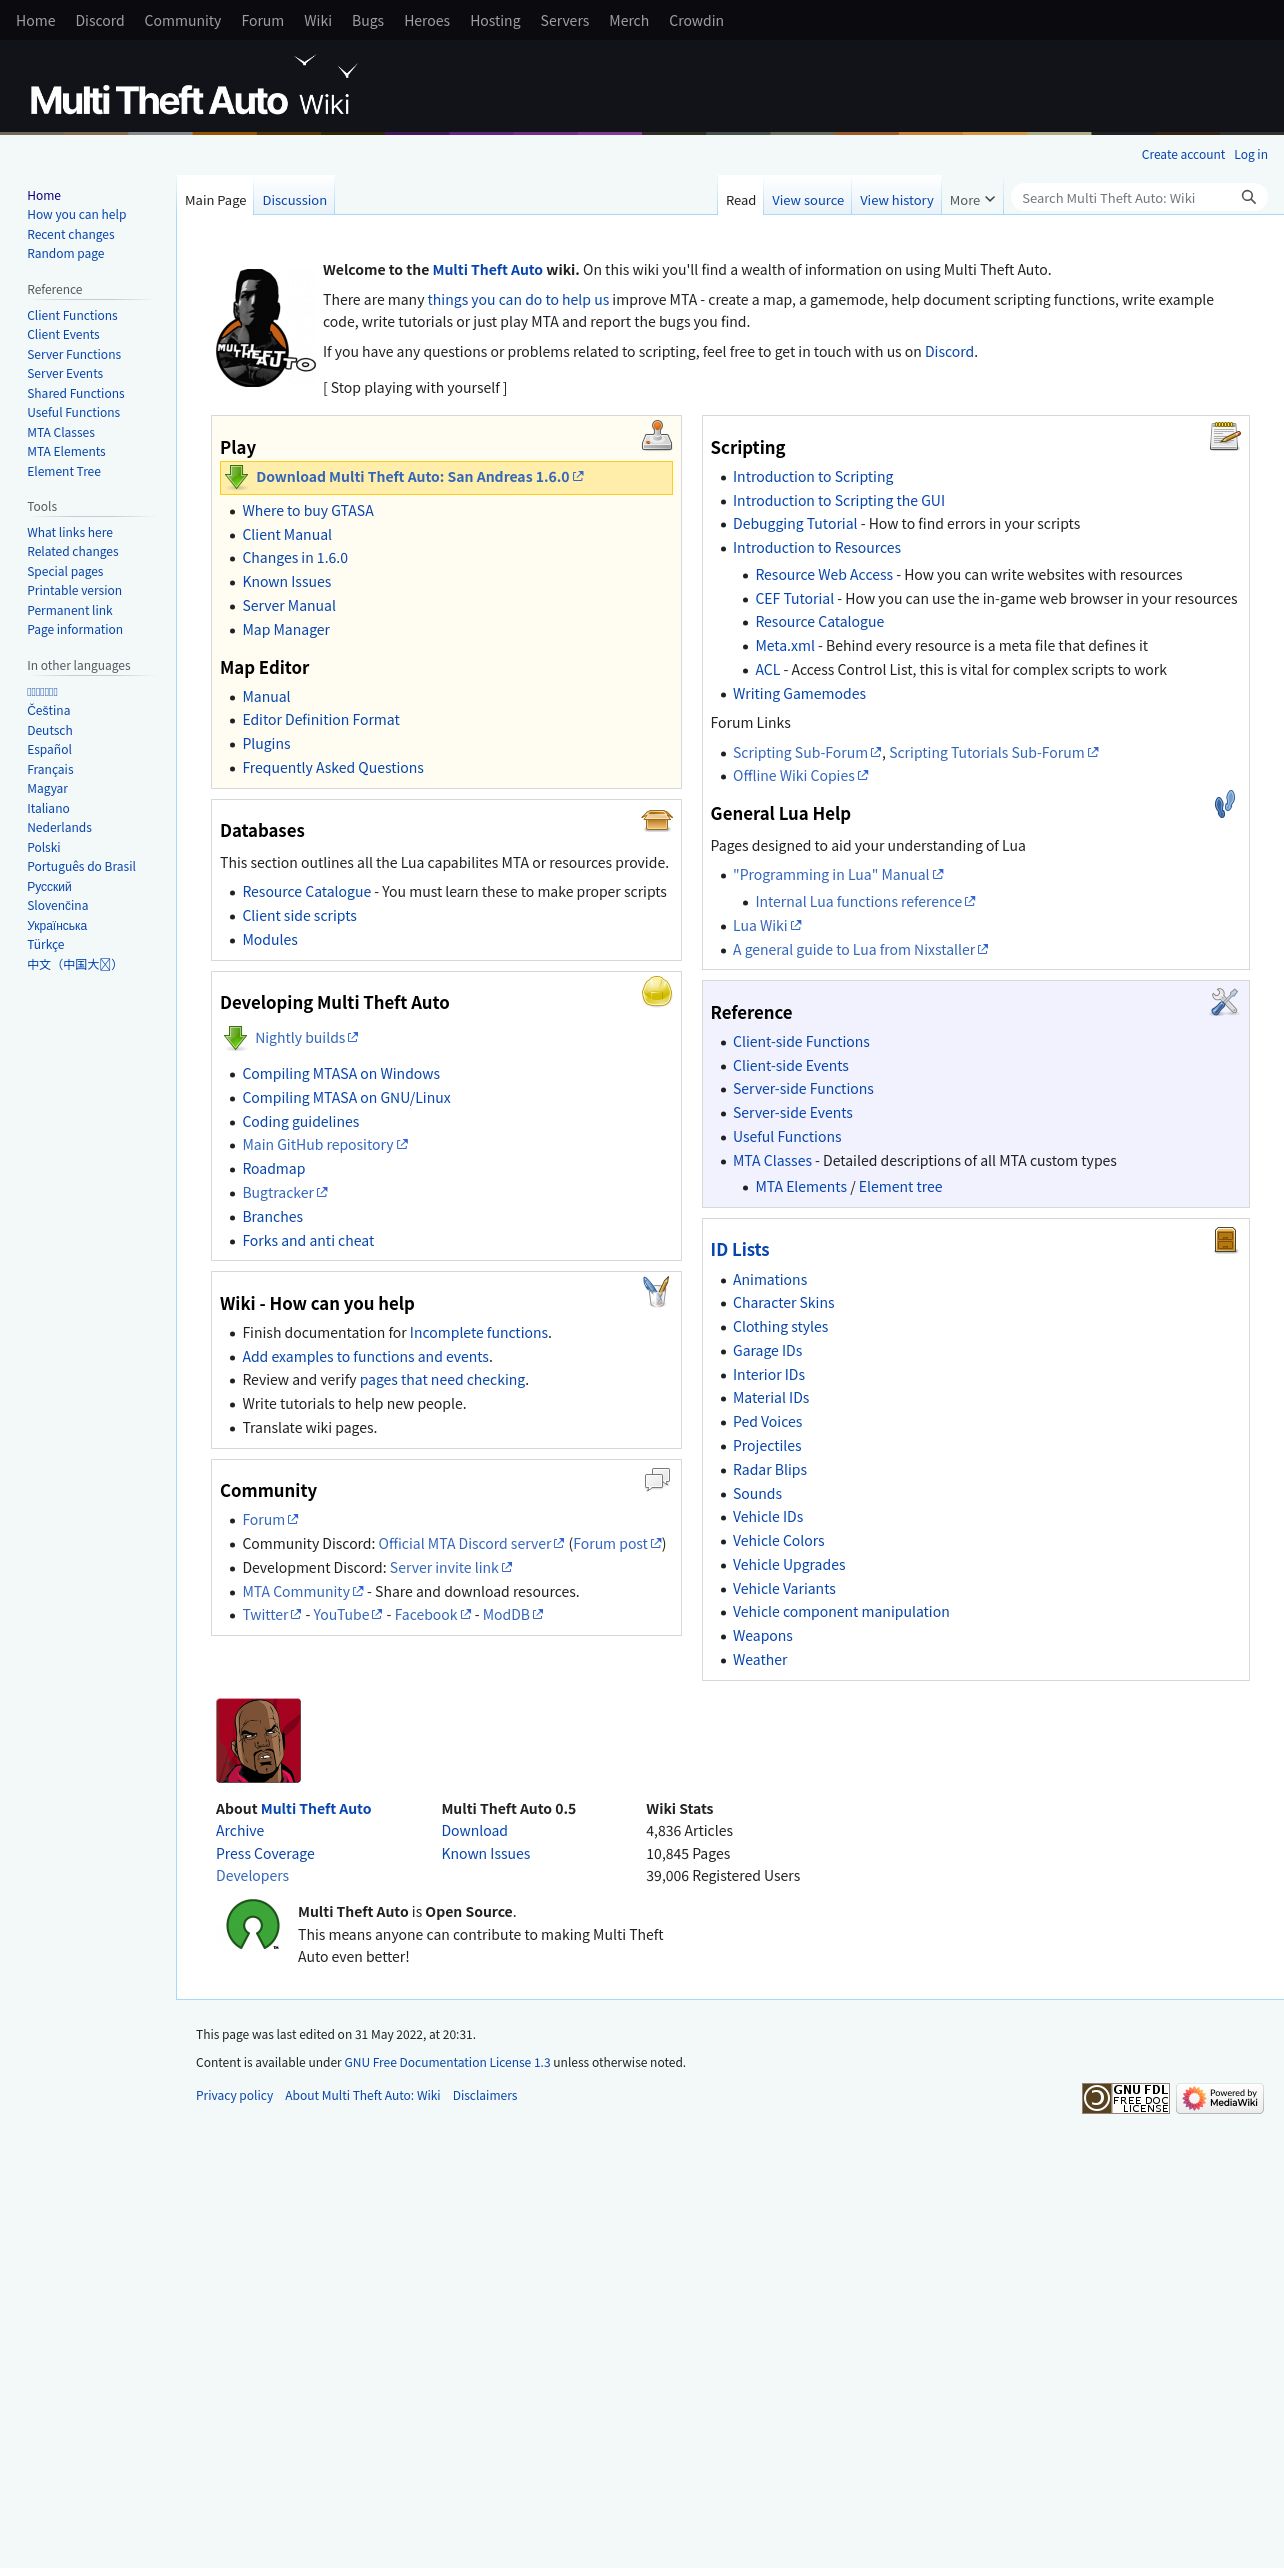This screenshot has height=2568, width=1284.
Task: Open Client-side Functions in Reference box
Action: point(801,1041)
